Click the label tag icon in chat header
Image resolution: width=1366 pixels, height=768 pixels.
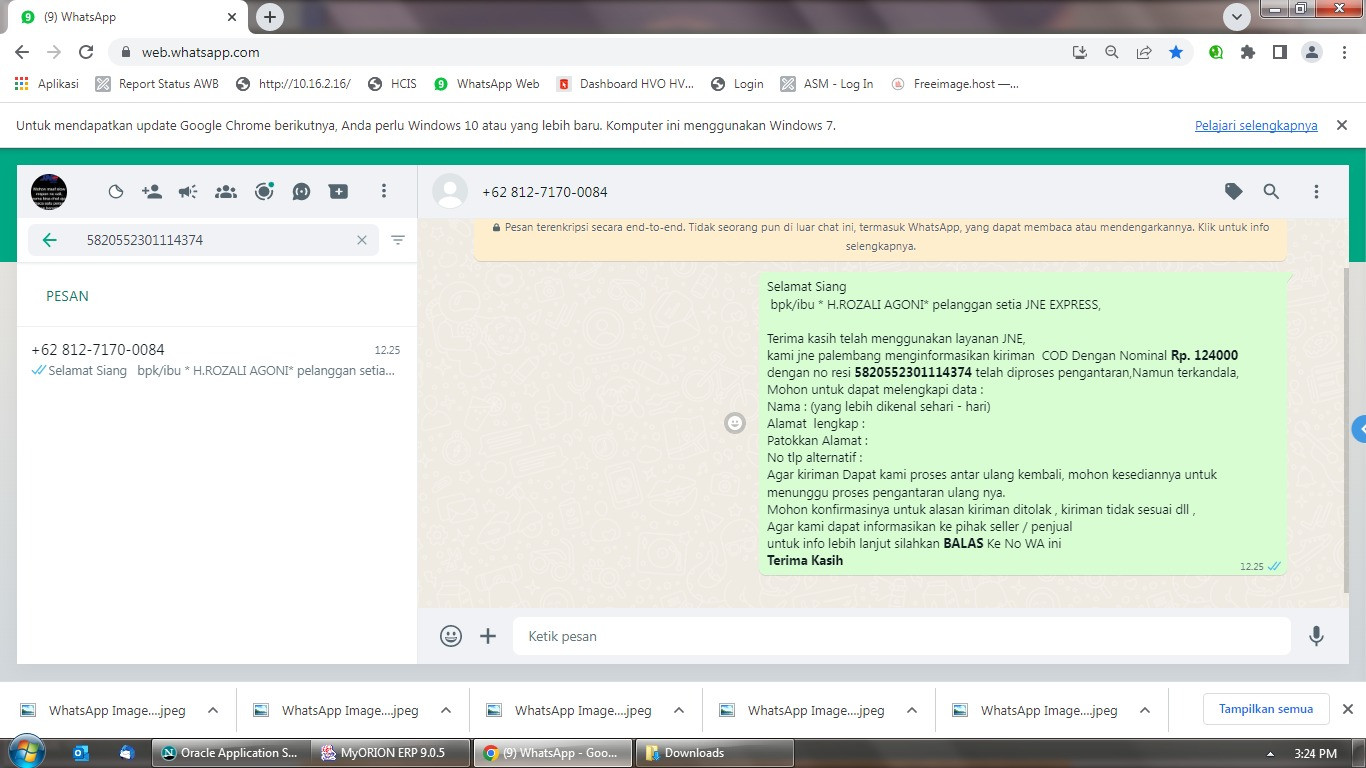tap(1234, 191)
